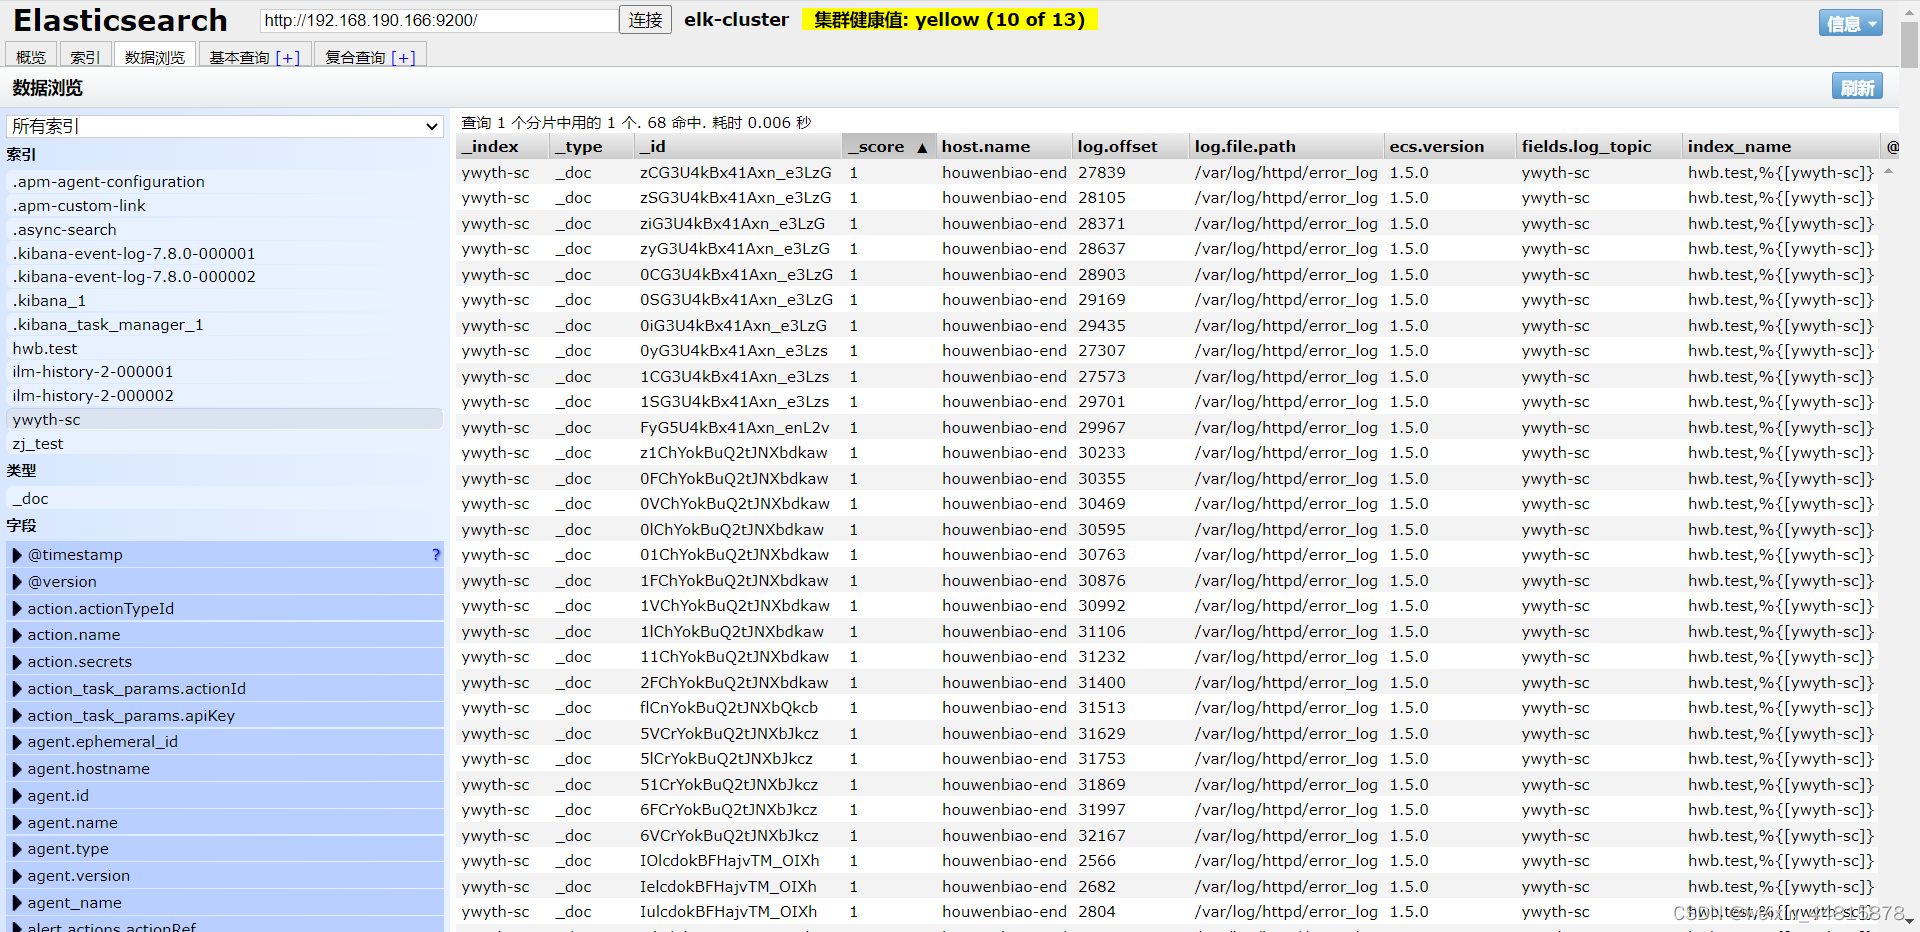Click the _score sort arrow header
Screen dimensions: 1920x932
pyautogui.click(x=889, y=146)
